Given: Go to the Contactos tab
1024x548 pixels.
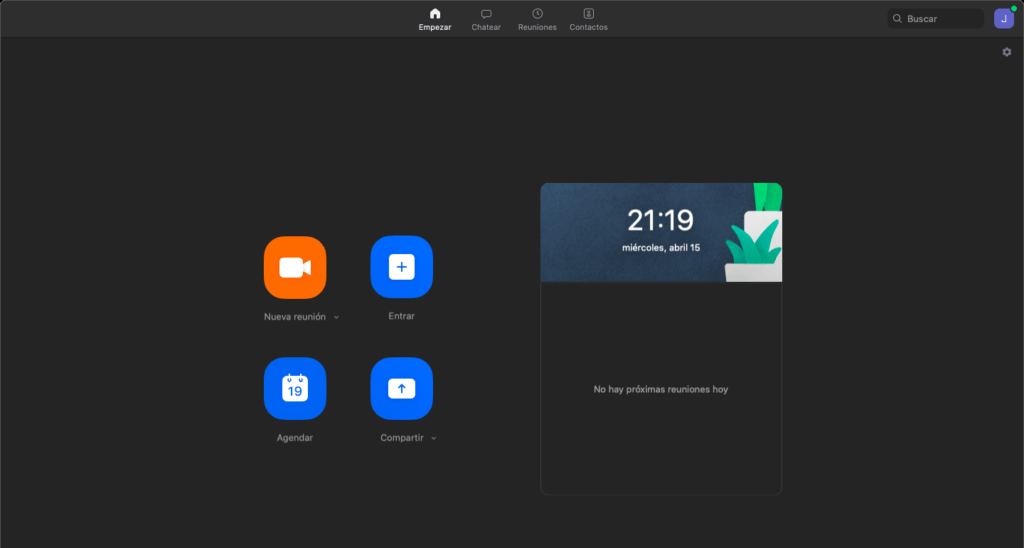Looking at the screenshot, I should 588,19.
